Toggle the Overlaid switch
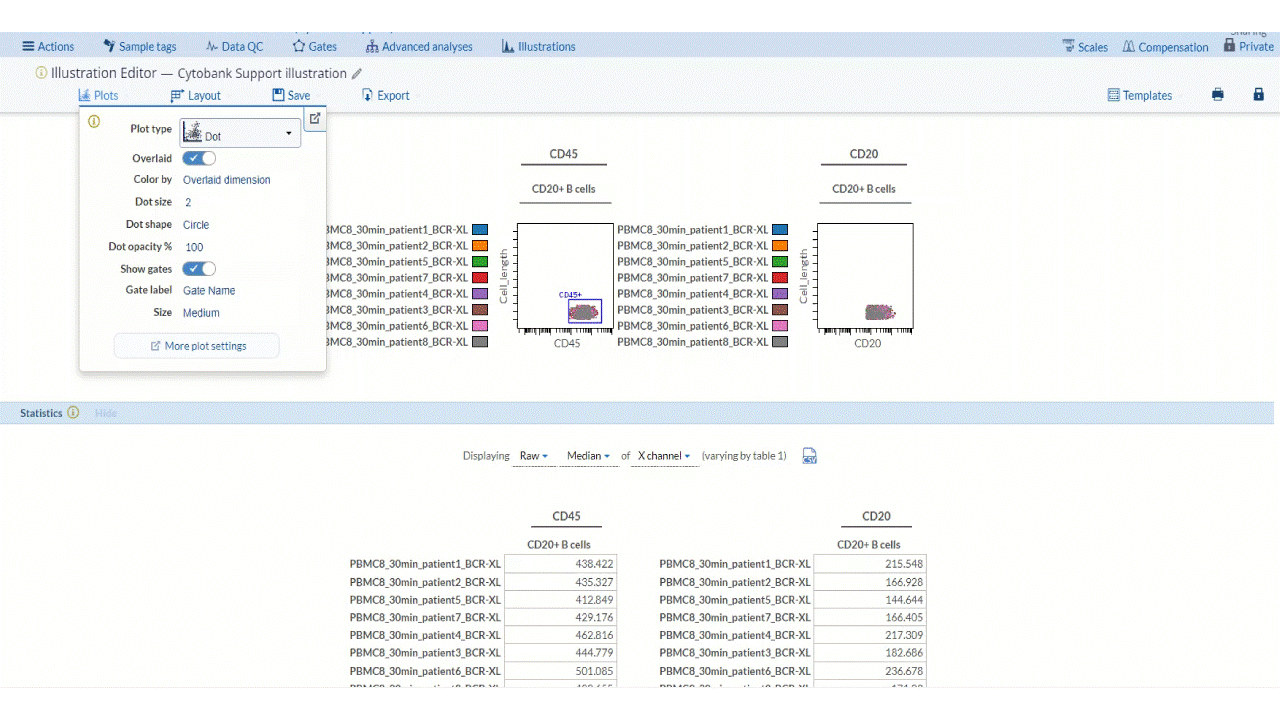The height and width of the screenshot is (720, 1280). pos(199,158)
